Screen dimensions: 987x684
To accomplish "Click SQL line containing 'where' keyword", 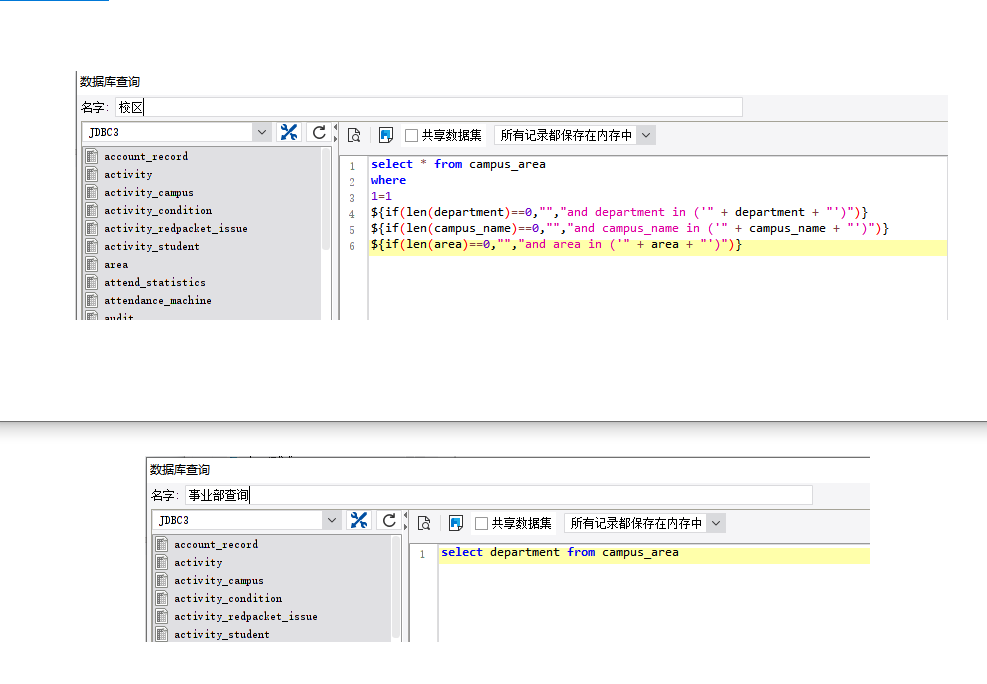I will 388,181.
